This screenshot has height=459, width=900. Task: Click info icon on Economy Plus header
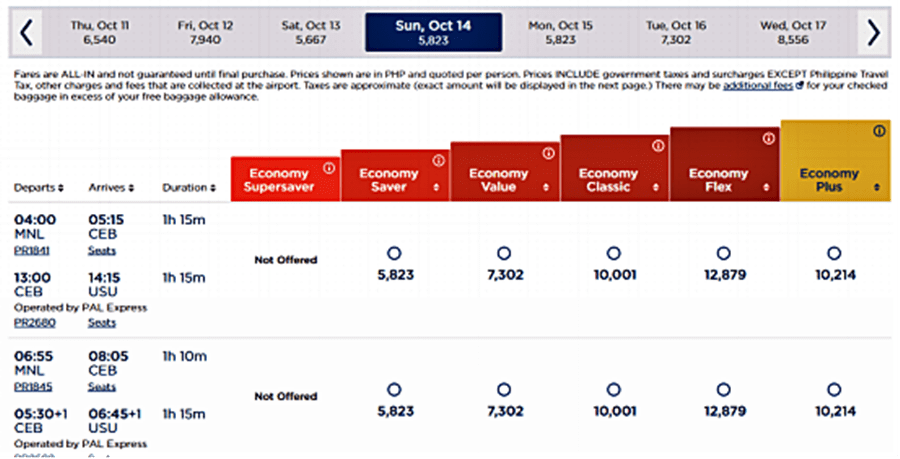click(x=879, y=131)
